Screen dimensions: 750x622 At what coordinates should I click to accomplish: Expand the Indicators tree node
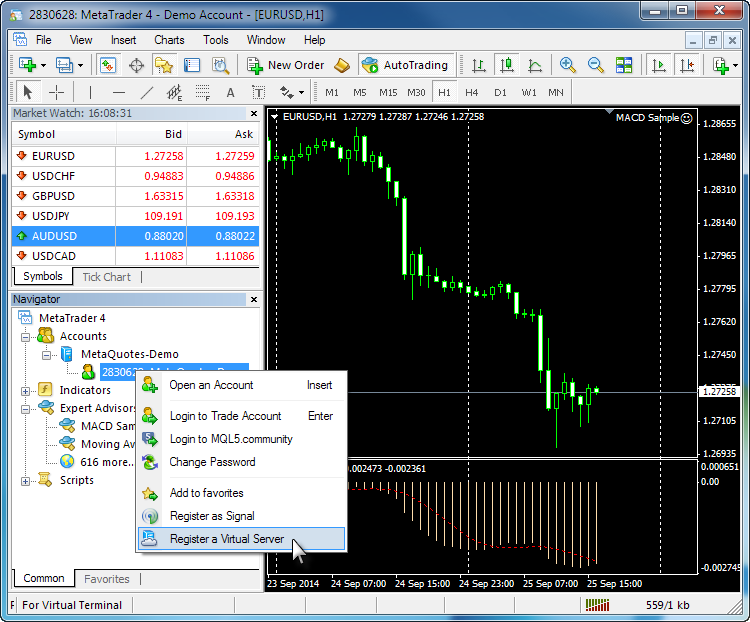tap(26, 391)
